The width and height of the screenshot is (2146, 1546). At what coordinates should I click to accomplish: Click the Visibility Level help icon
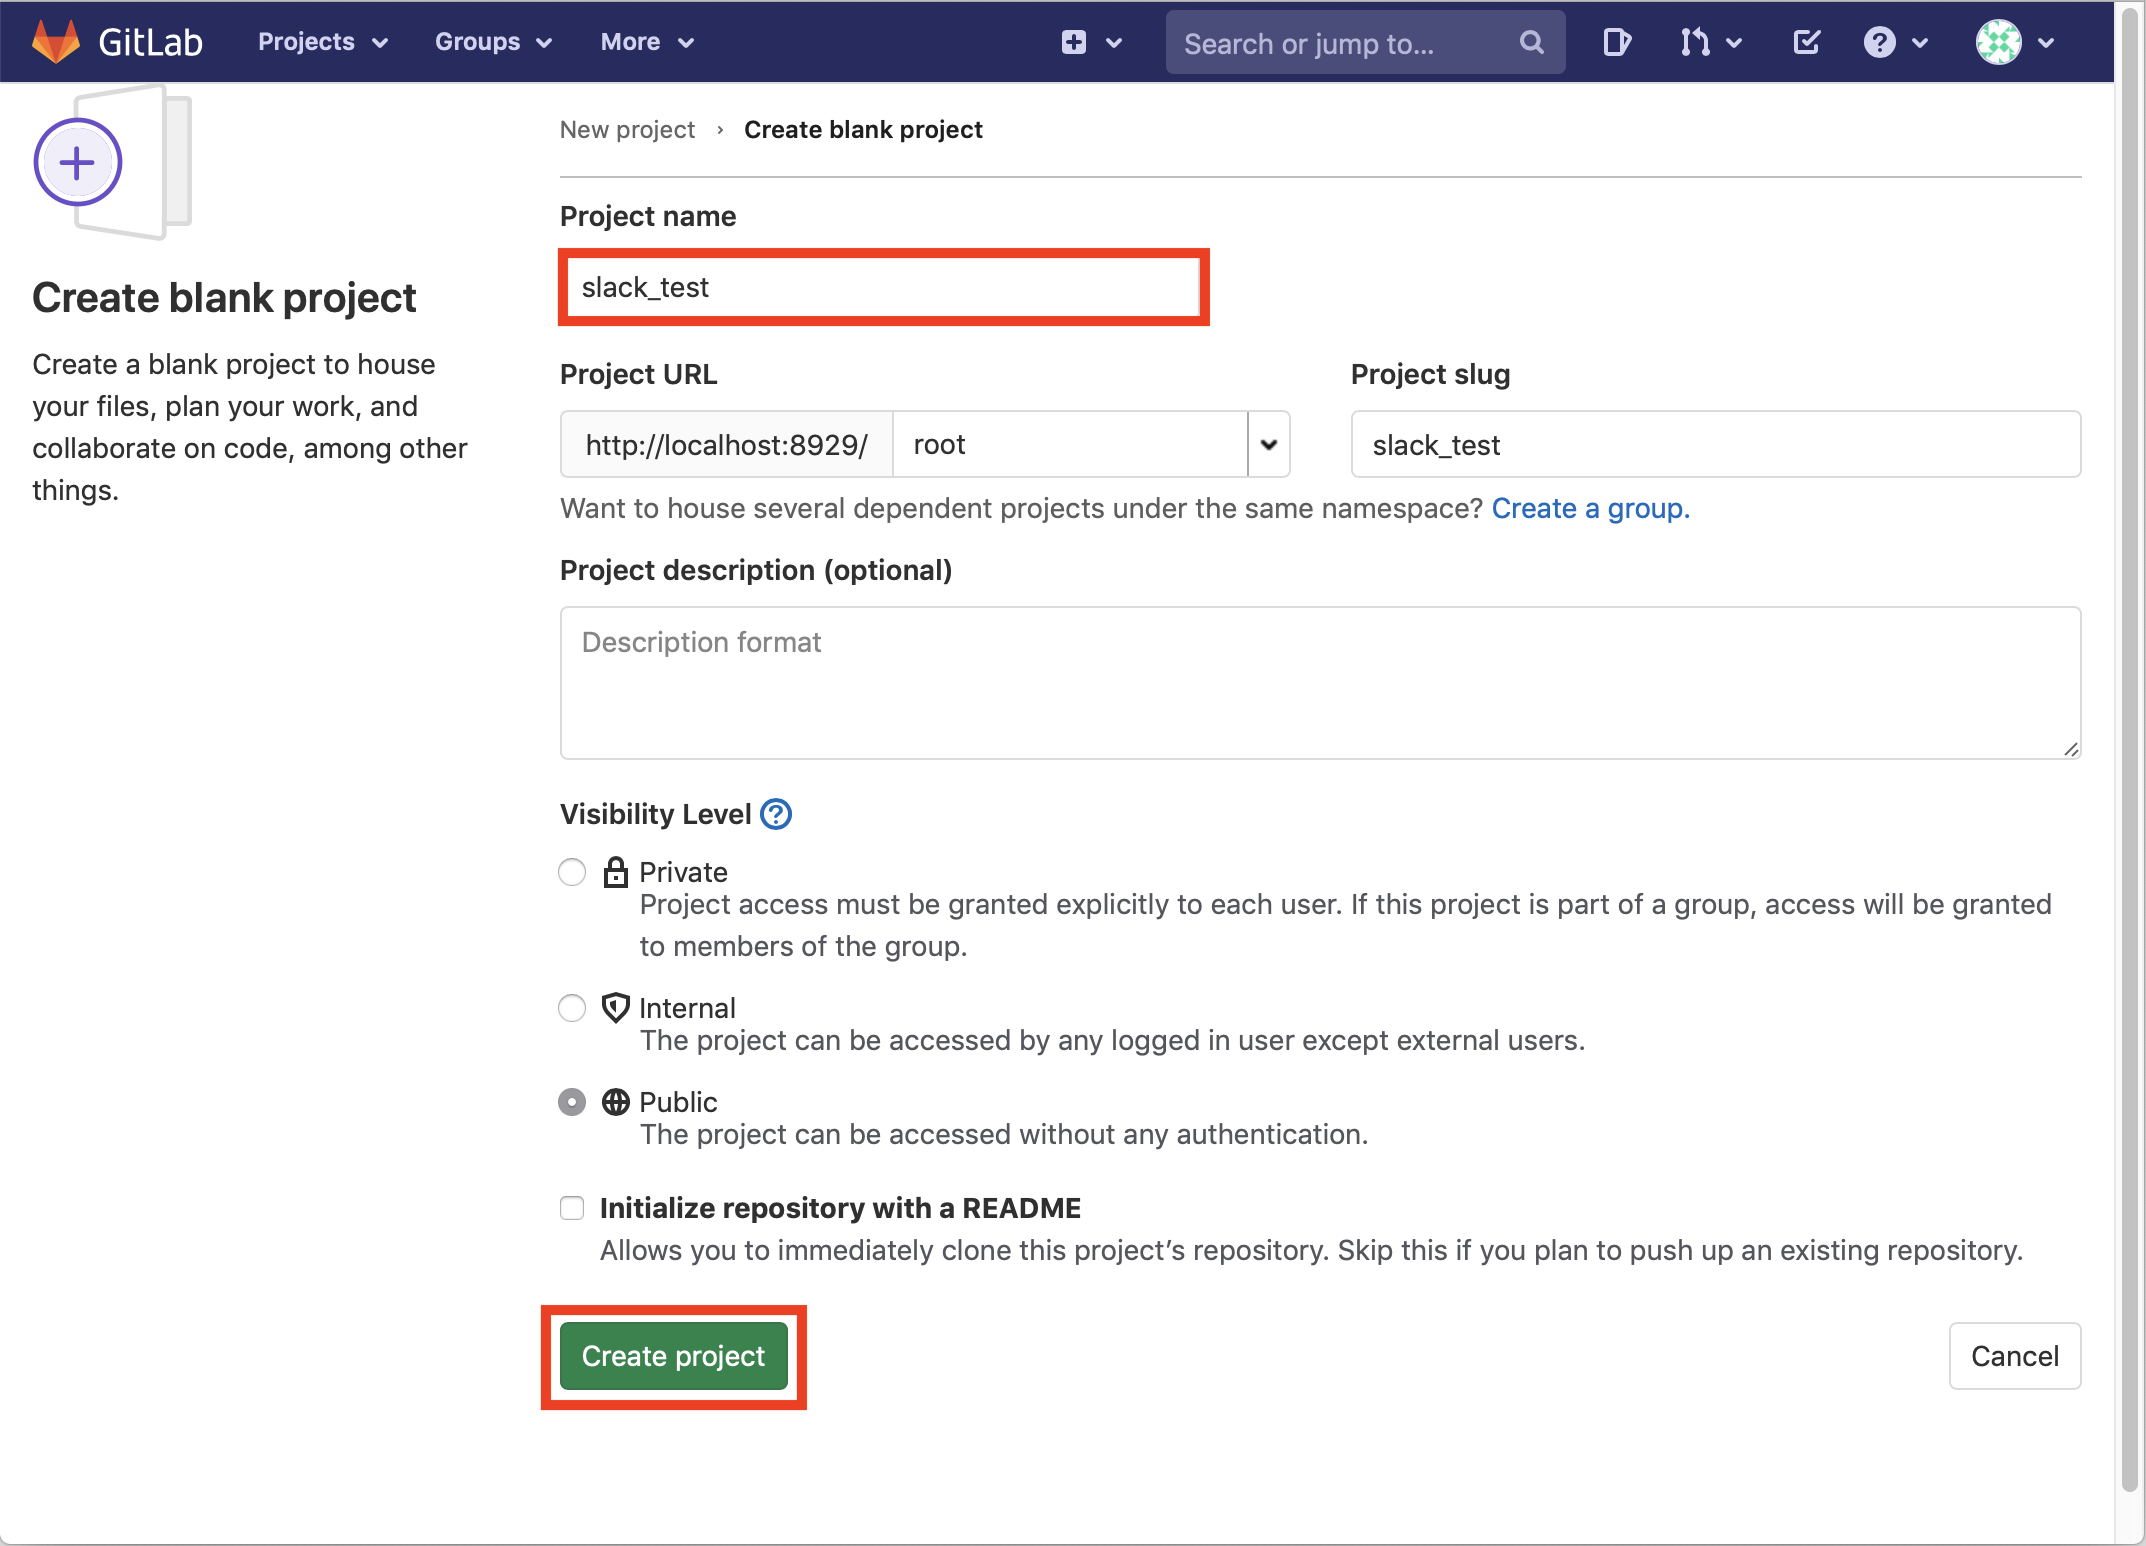[776, 814]
